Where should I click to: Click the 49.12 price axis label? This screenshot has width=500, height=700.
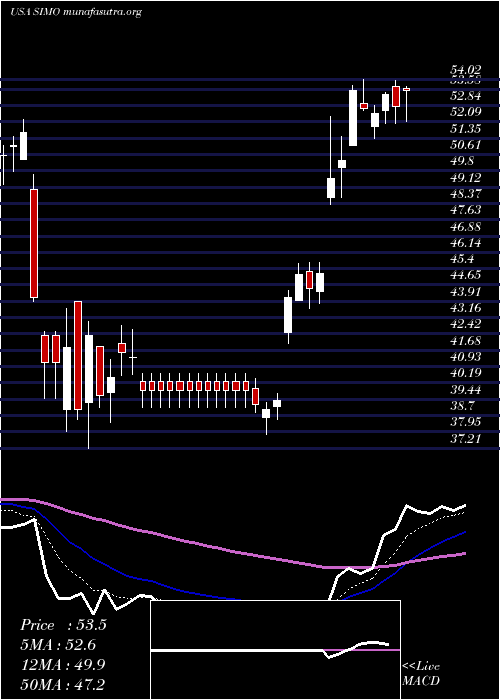pyautogui.click(x=466, y=178)
